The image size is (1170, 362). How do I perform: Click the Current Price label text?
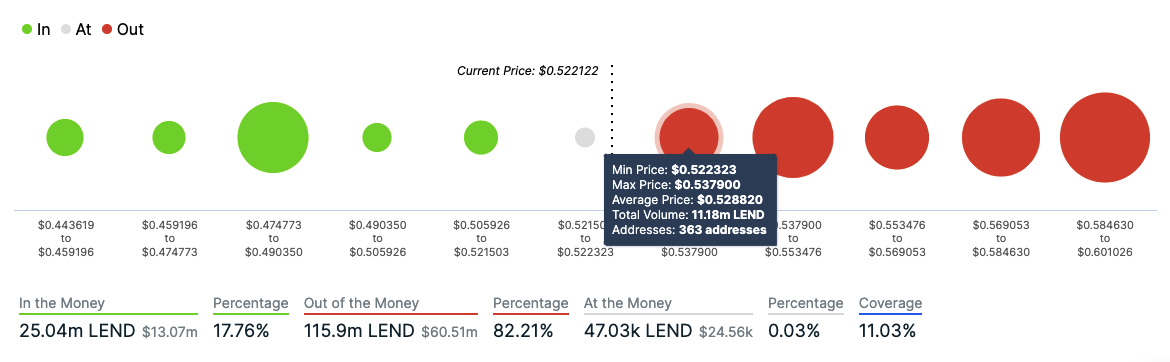click(528, 71)
